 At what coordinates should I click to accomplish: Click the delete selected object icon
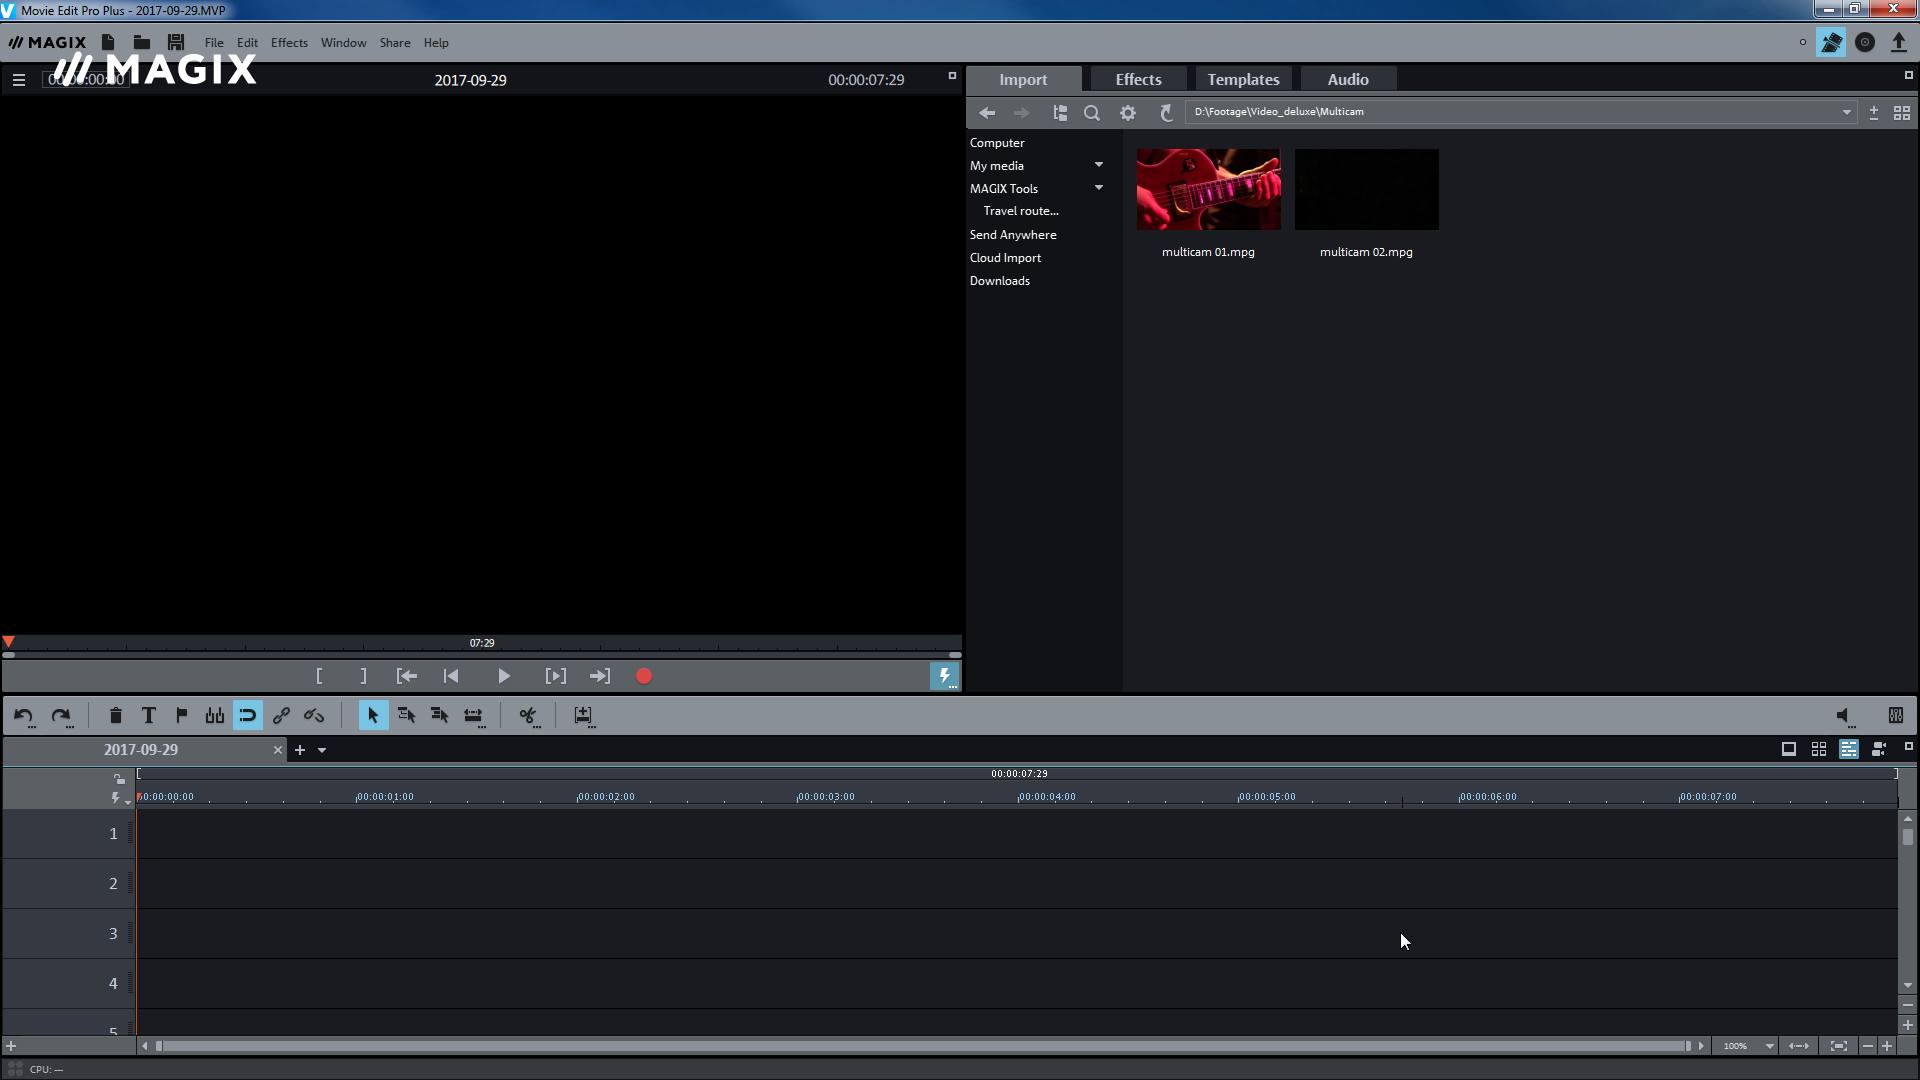pyautogui.click(x=115, y=715)
